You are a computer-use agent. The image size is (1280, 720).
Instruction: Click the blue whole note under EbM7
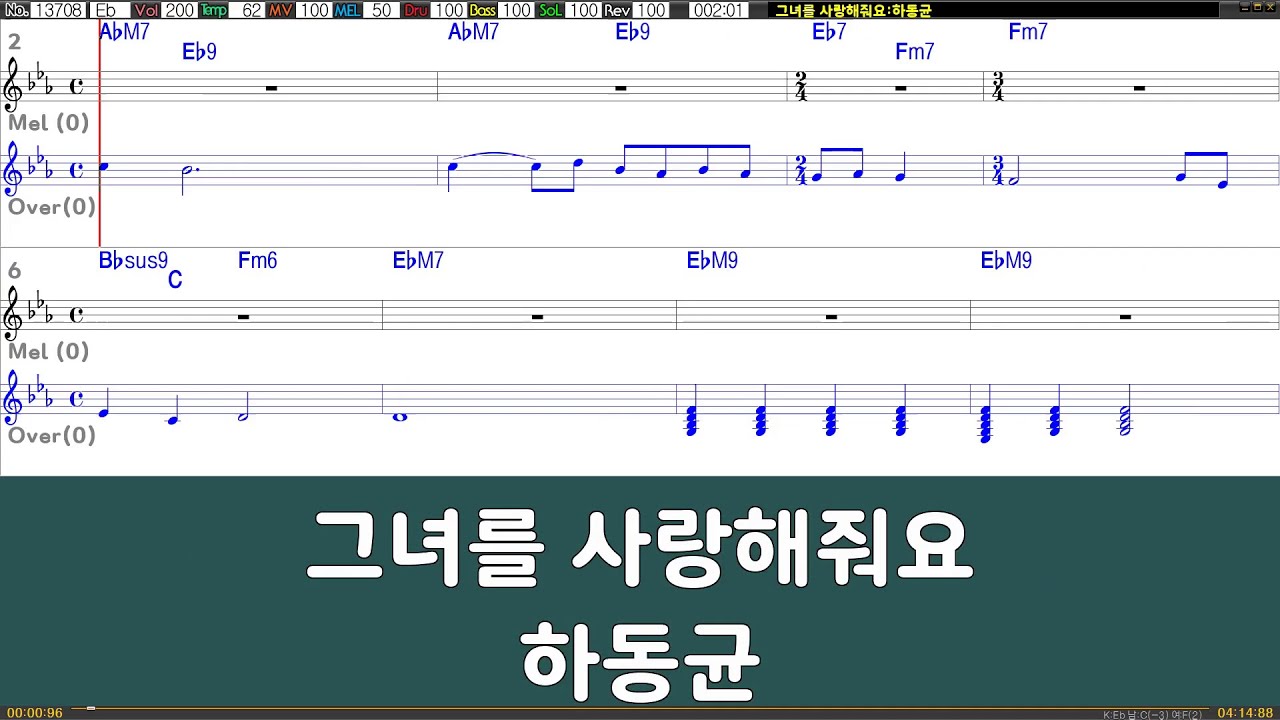click(400, 417)
